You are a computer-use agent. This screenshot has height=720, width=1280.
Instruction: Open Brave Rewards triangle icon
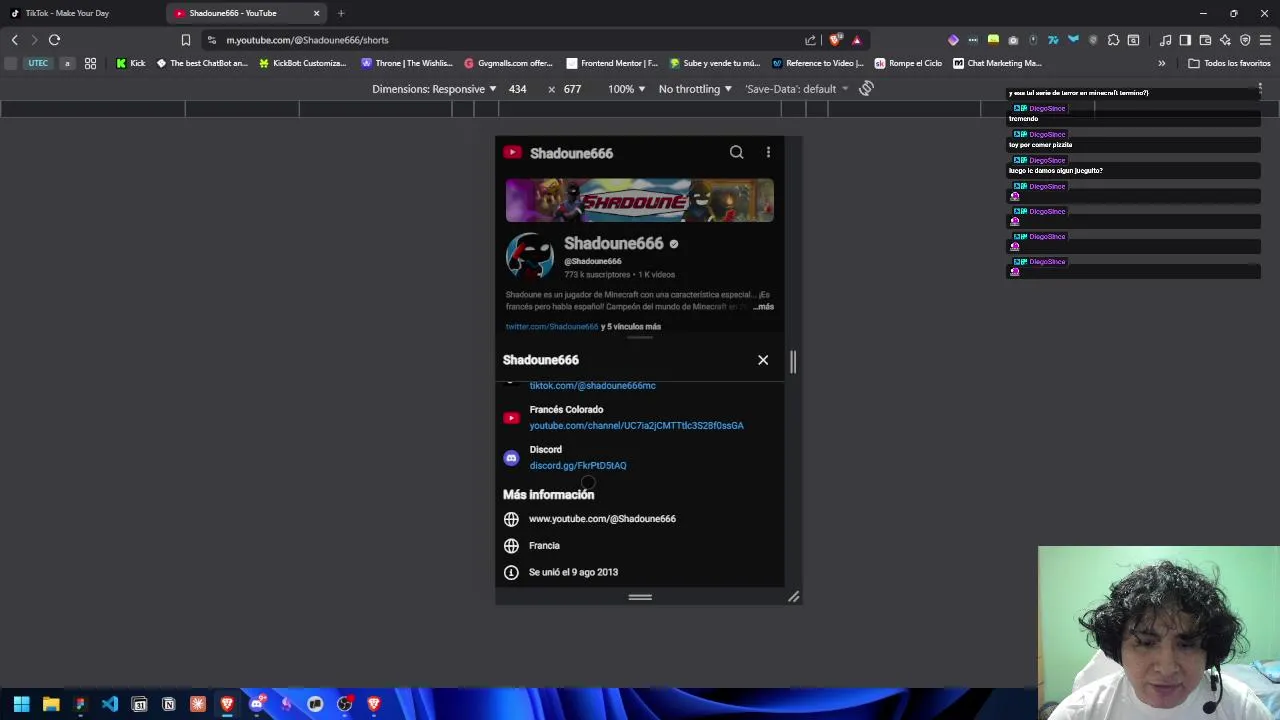pos(856,40)
